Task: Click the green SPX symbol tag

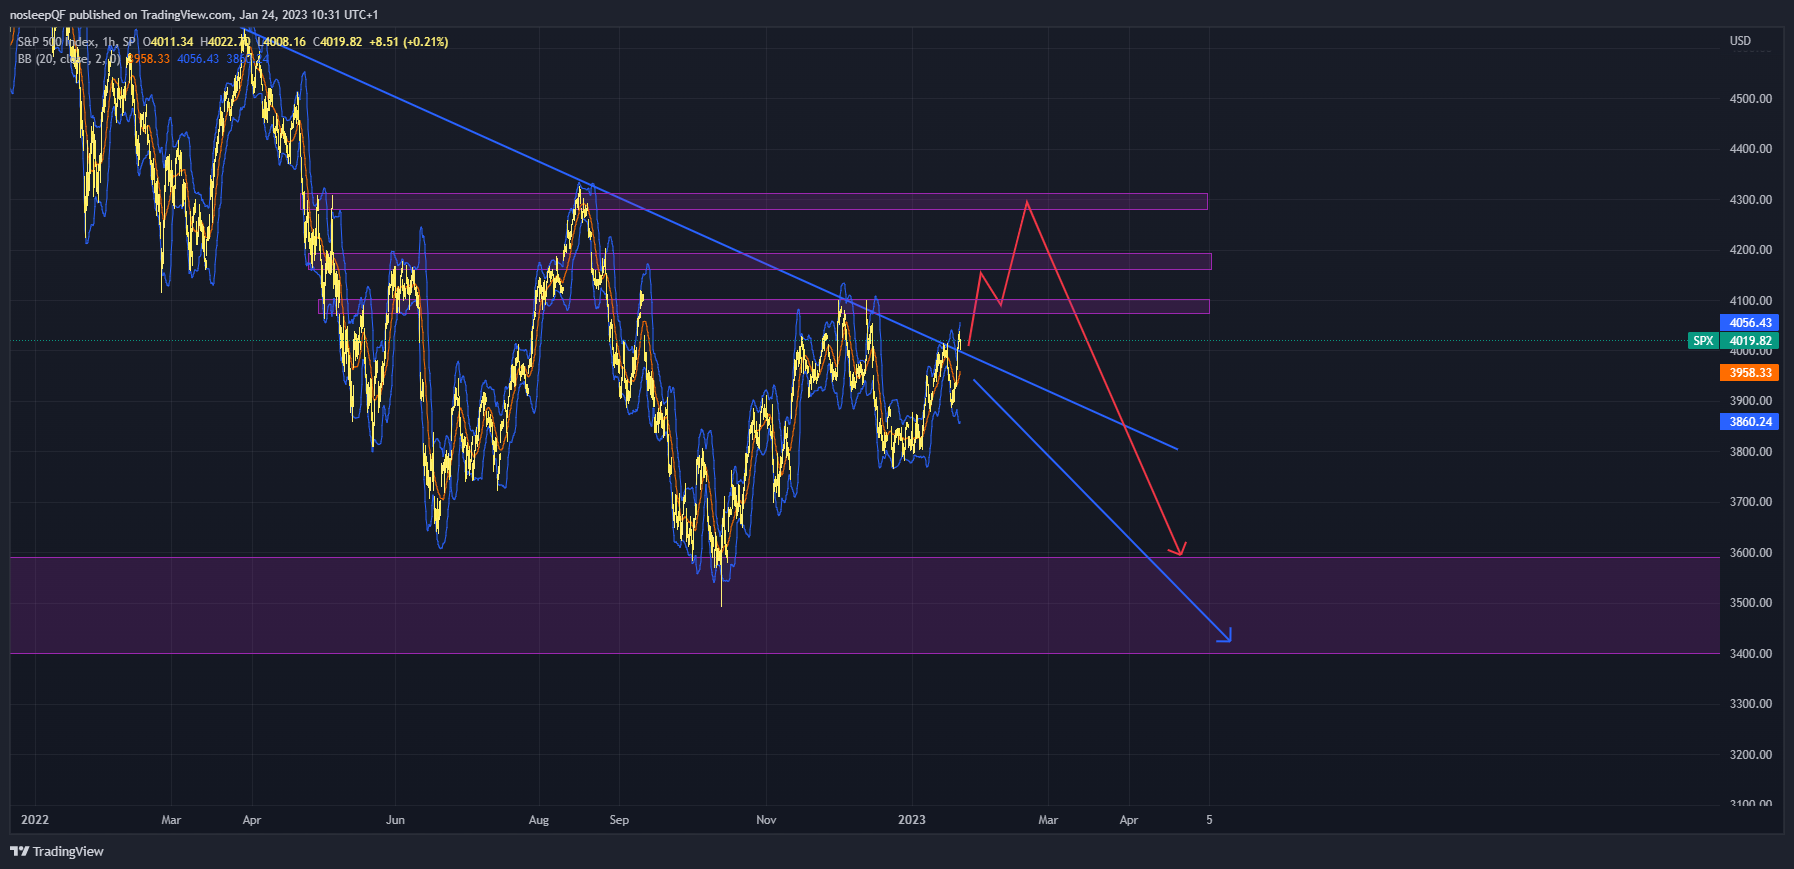Action: [x=1703, y=341]
